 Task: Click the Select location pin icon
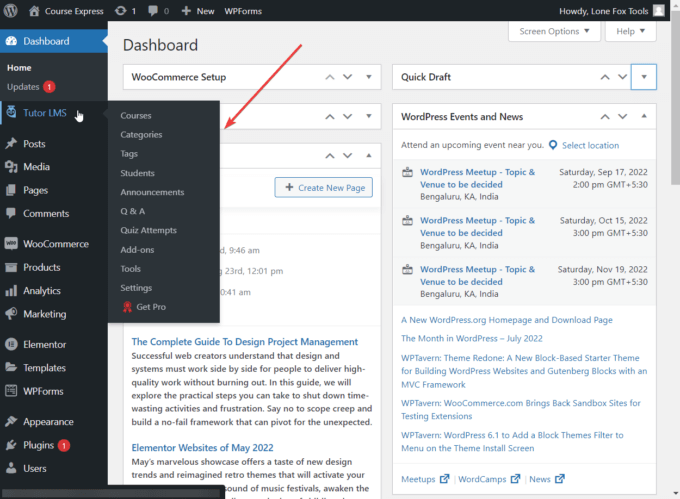coord(553,145)
